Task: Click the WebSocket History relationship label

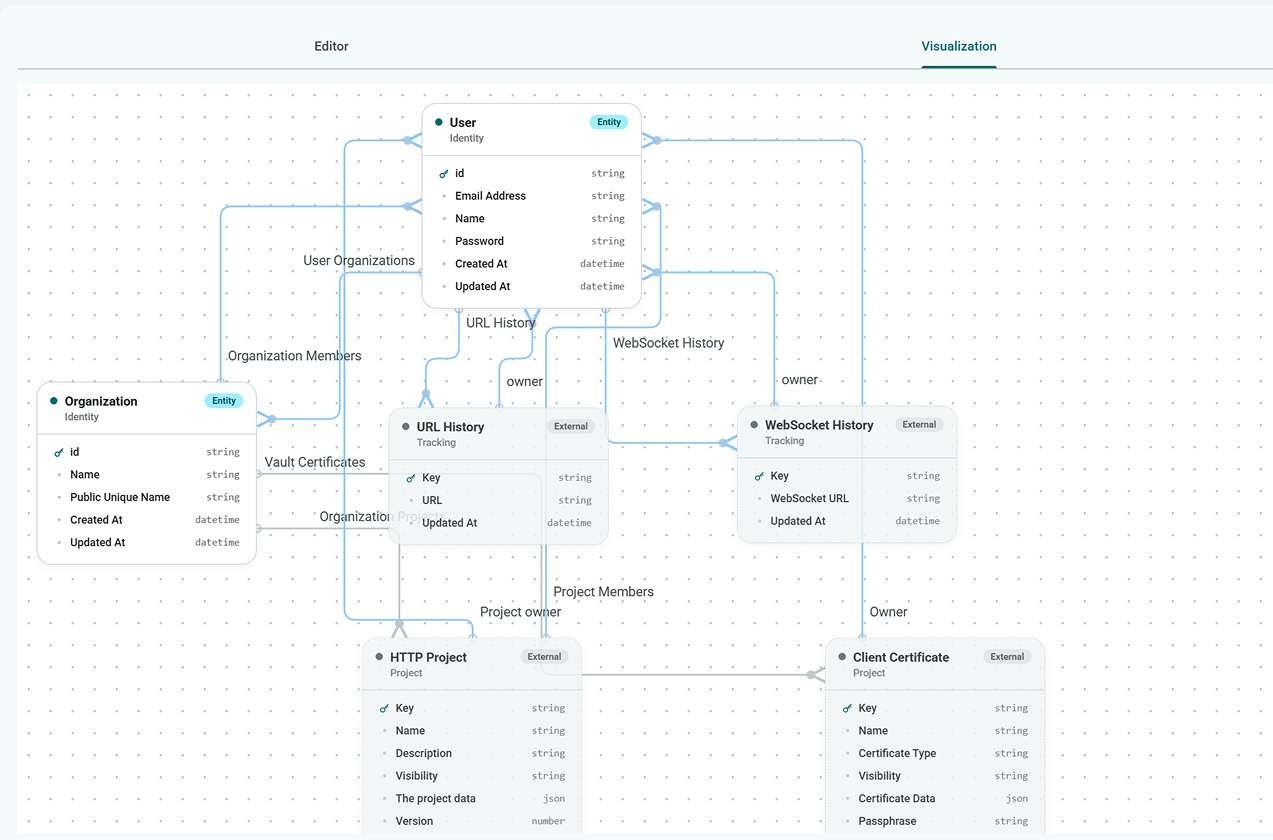Action: [x=668, y=343]
